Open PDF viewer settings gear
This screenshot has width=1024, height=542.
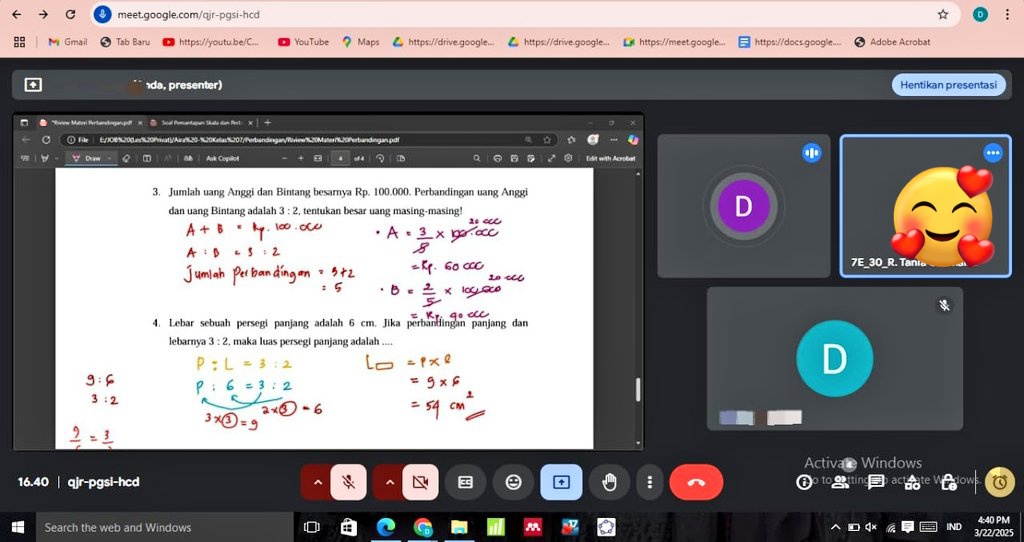pyautogui.click(x=568, y=158)
